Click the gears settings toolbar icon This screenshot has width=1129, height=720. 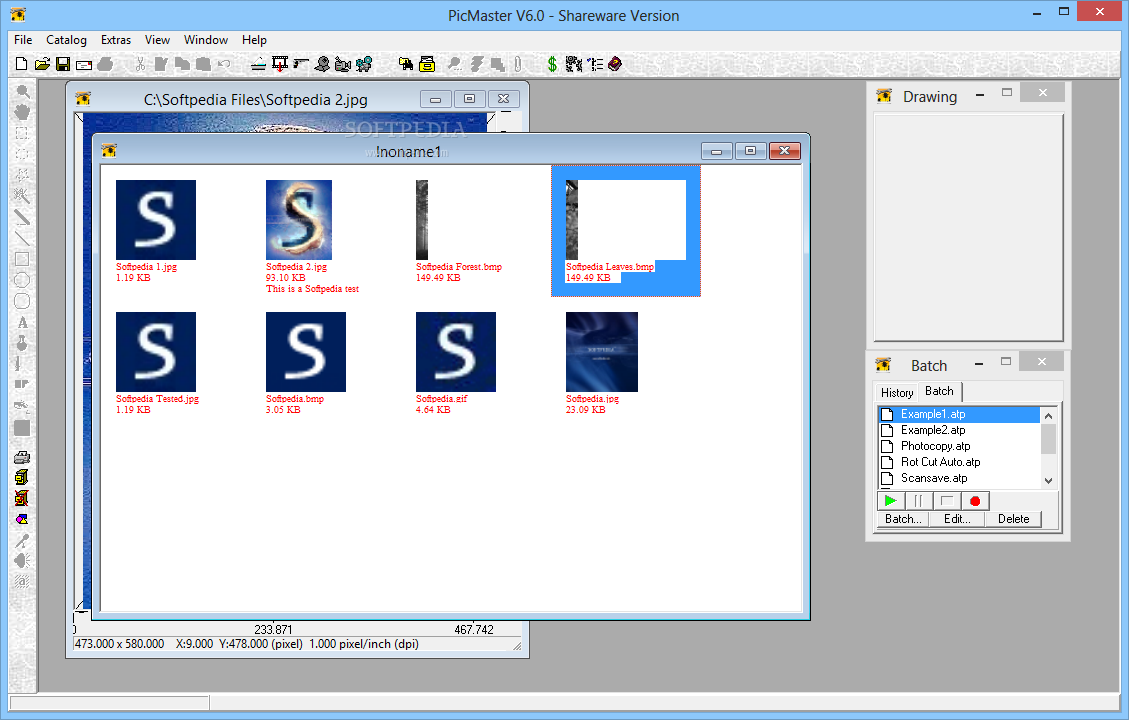pyautogui.click(x=574, y=64)
